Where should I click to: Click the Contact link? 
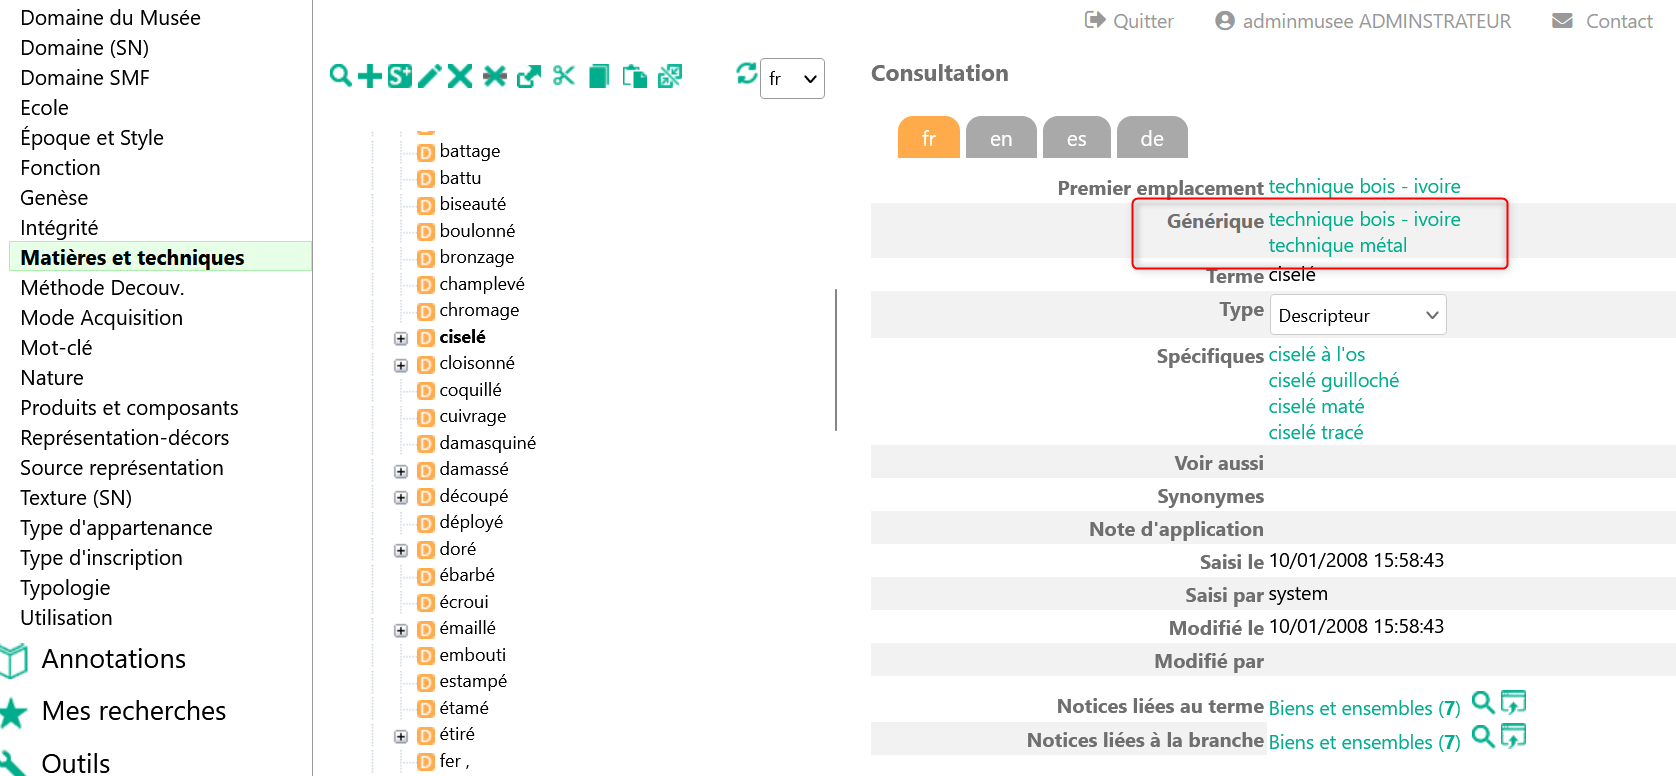tap(1619, 21)
